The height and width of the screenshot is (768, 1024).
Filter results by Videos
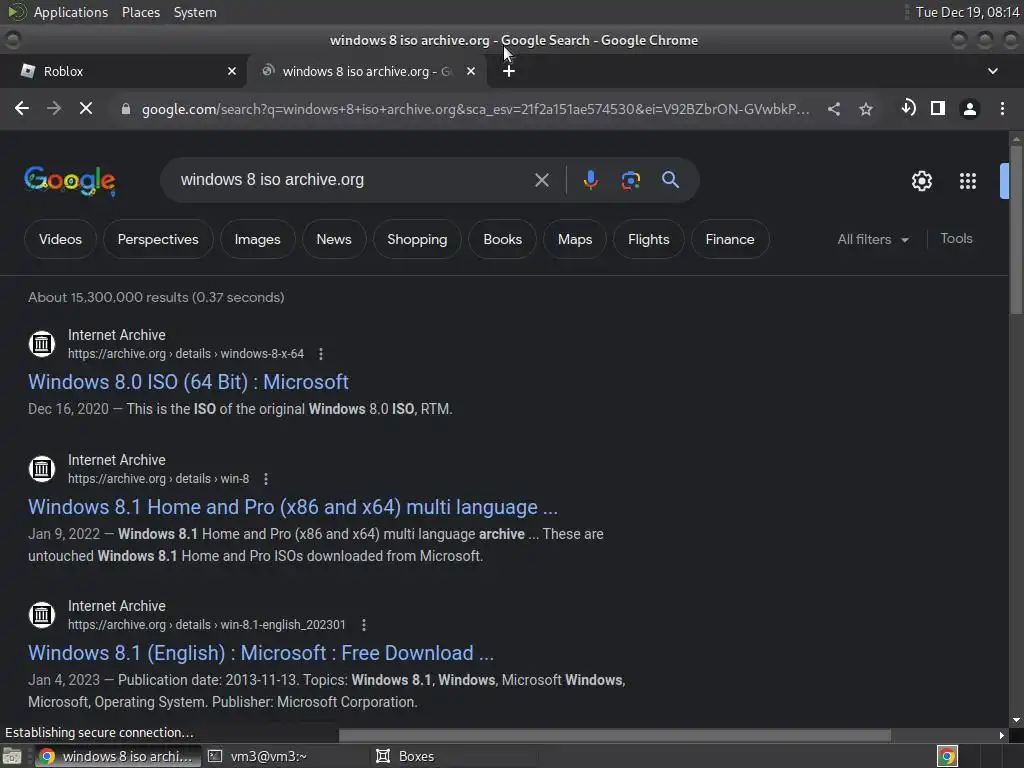[x=60, y=239]
